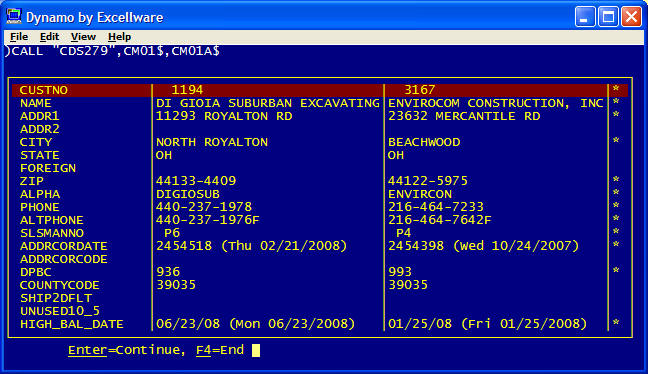The image size is (648, 374).
Task: Click the ZIP field label
Action: [x=32, y=181]
